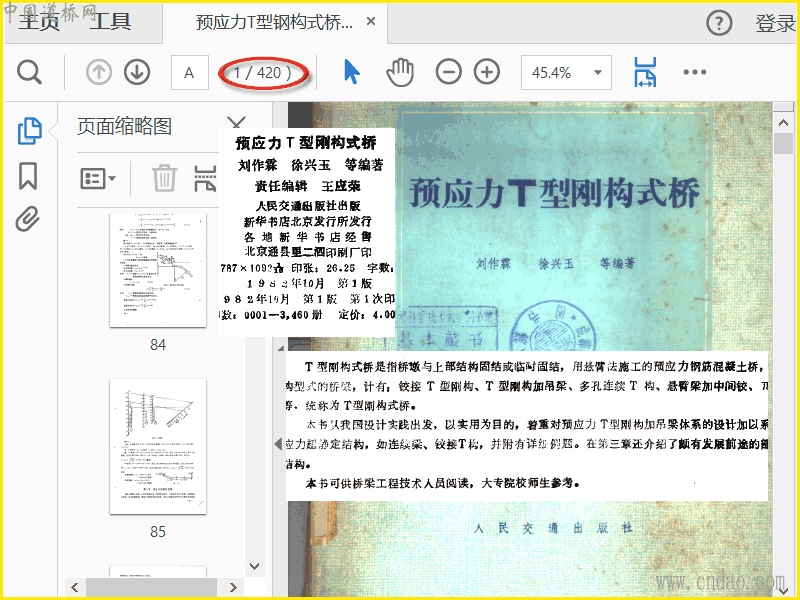Screen dimensions: 800x600
Task: Toggle fit-width scrolling mode icon
Action: pos(645,72)
